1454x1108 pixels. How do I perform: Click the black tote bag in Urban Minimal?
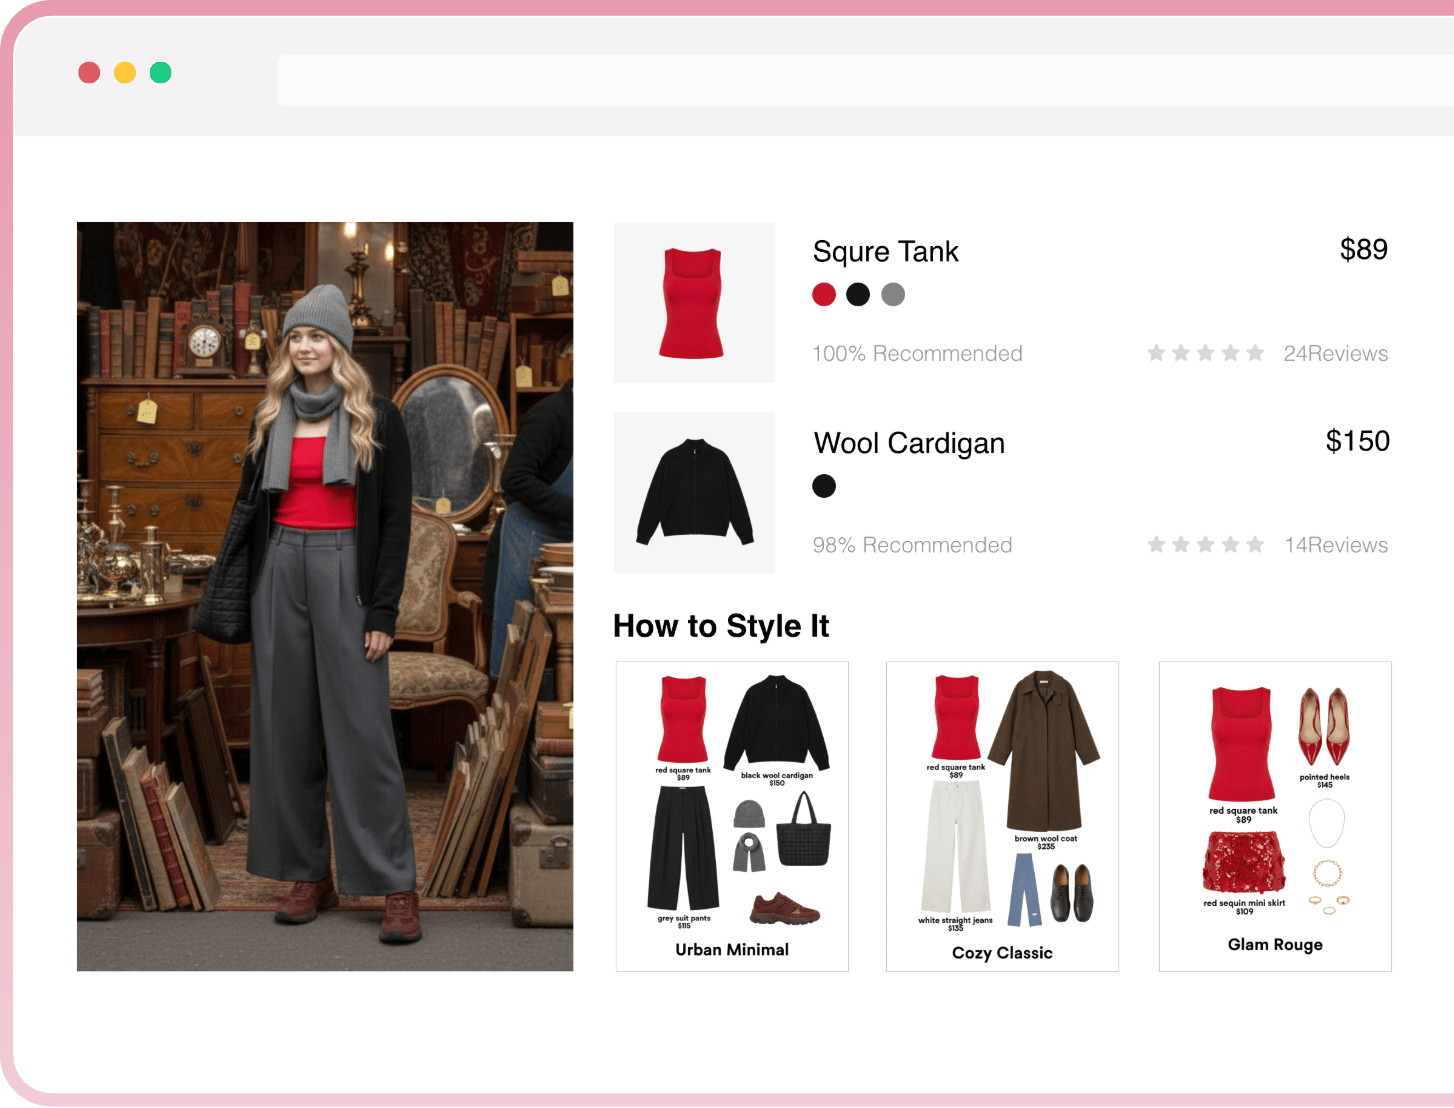(804, 832)
